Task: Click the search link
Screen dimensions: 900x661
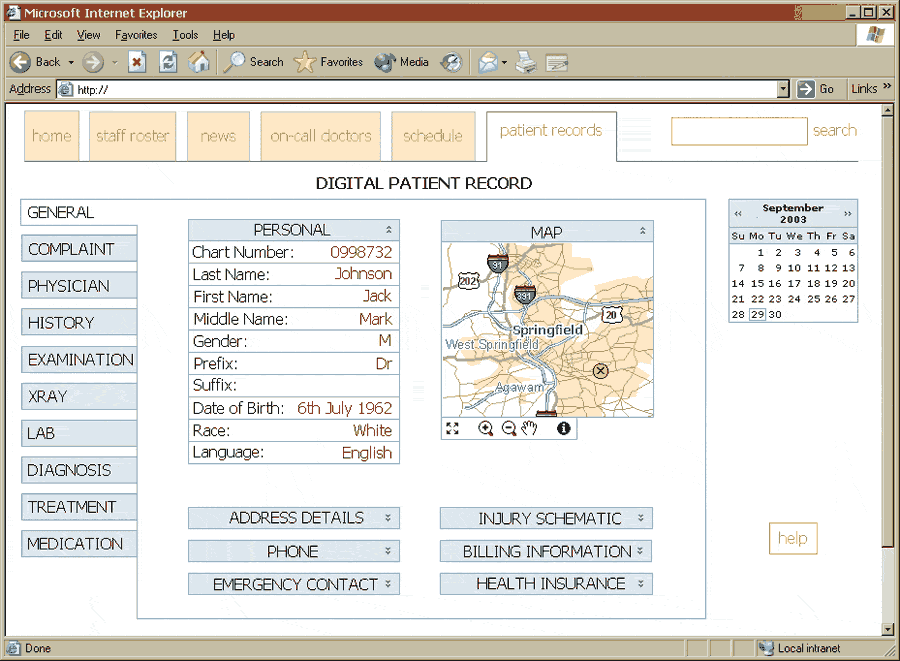Action: click(x=834, y=130)
